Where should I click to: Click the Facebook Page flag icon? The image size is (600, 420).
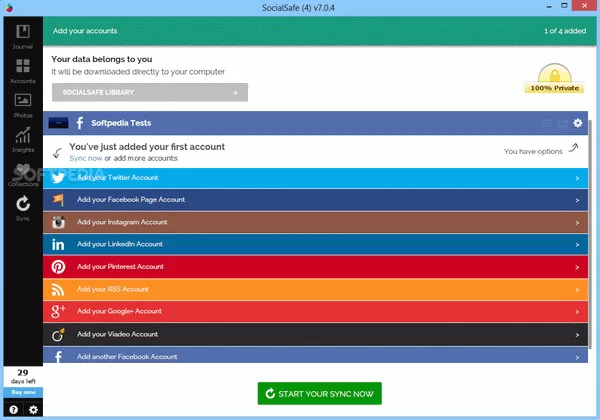tap(58, 200)
